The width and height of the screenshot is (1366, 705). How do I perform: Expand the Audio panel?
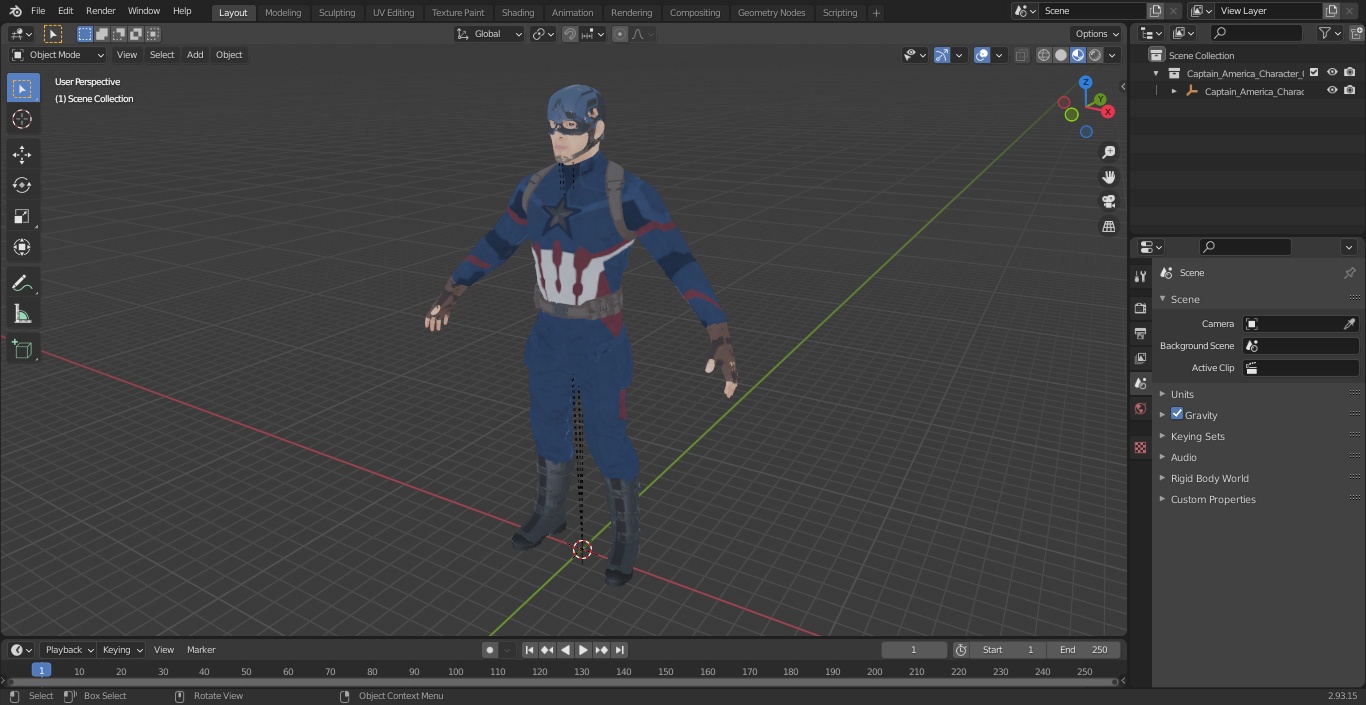coord(1184,457)
